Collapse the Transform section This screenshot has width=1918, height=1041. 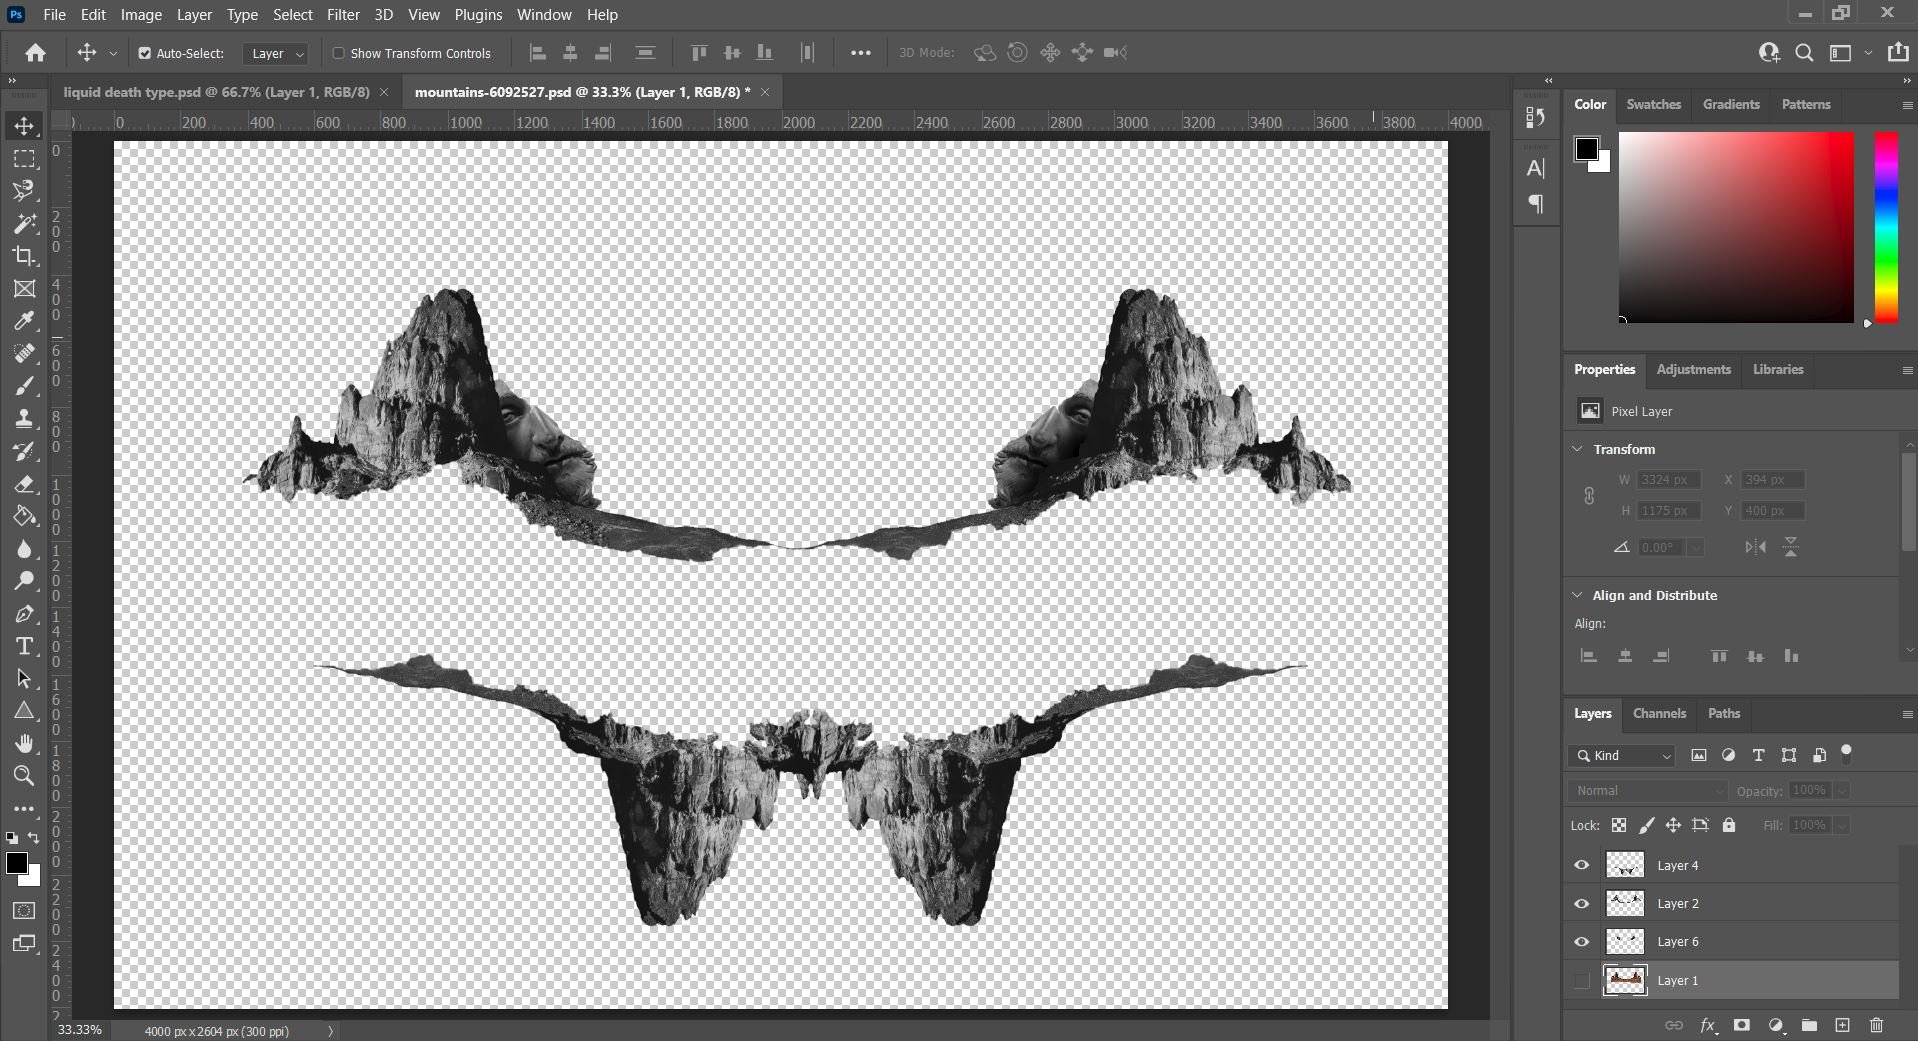tap(1578, 449)
